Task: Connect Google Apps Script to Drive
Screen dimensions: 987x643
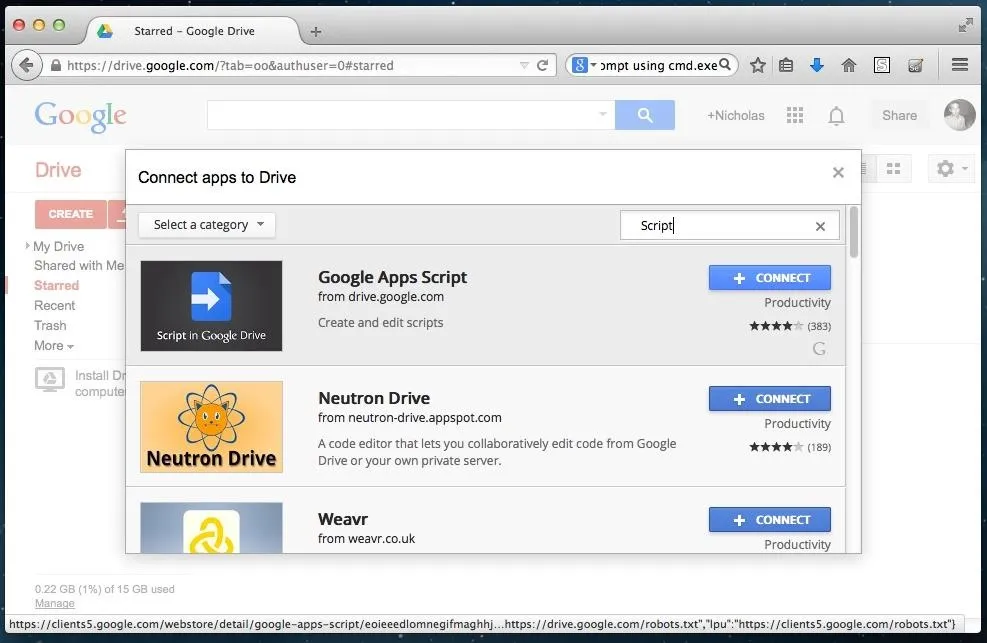Action: coord(770,277)
